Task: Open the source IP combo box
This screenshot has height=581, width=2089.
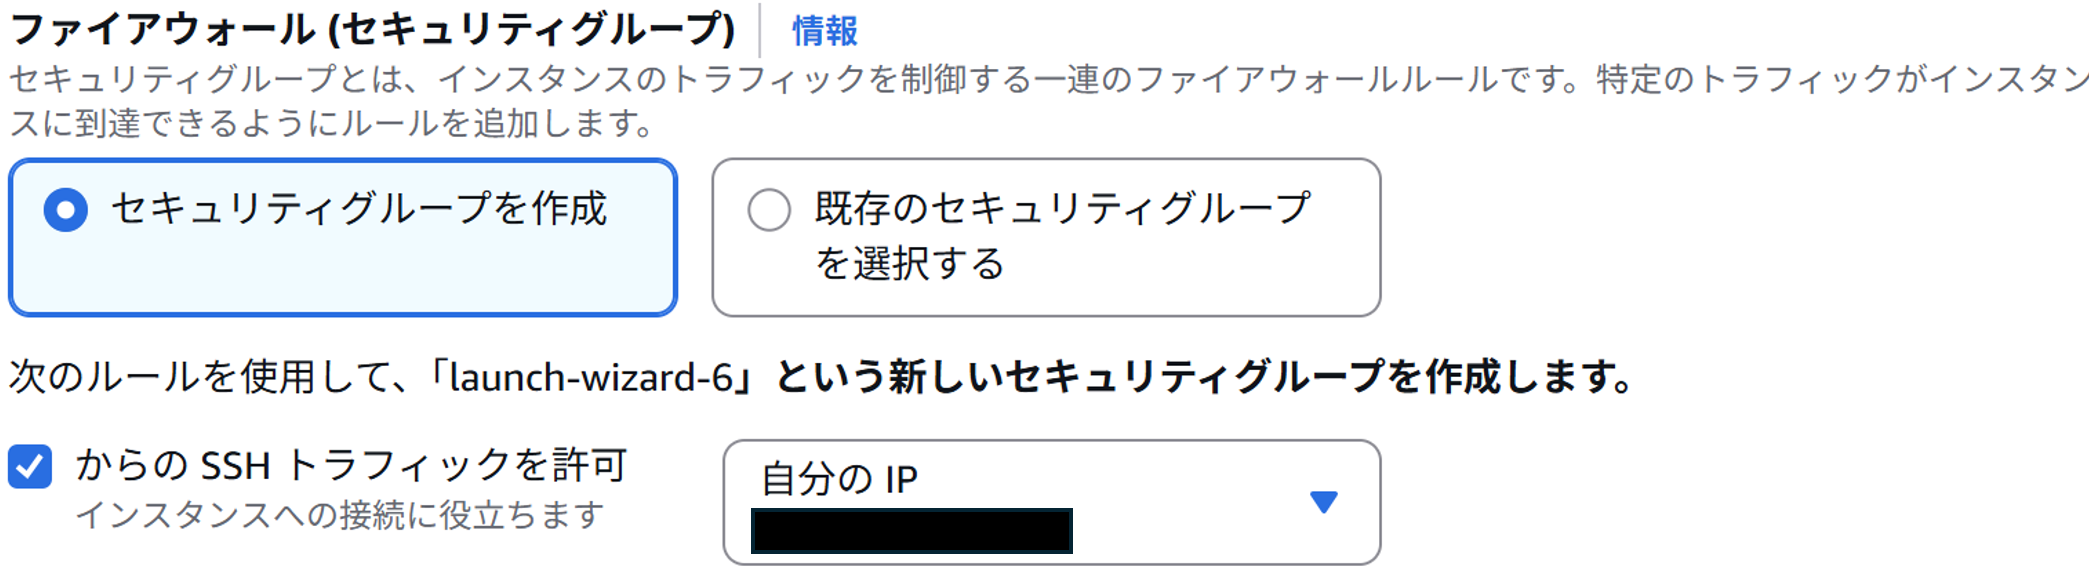Action: click(x=1050, y=500)
